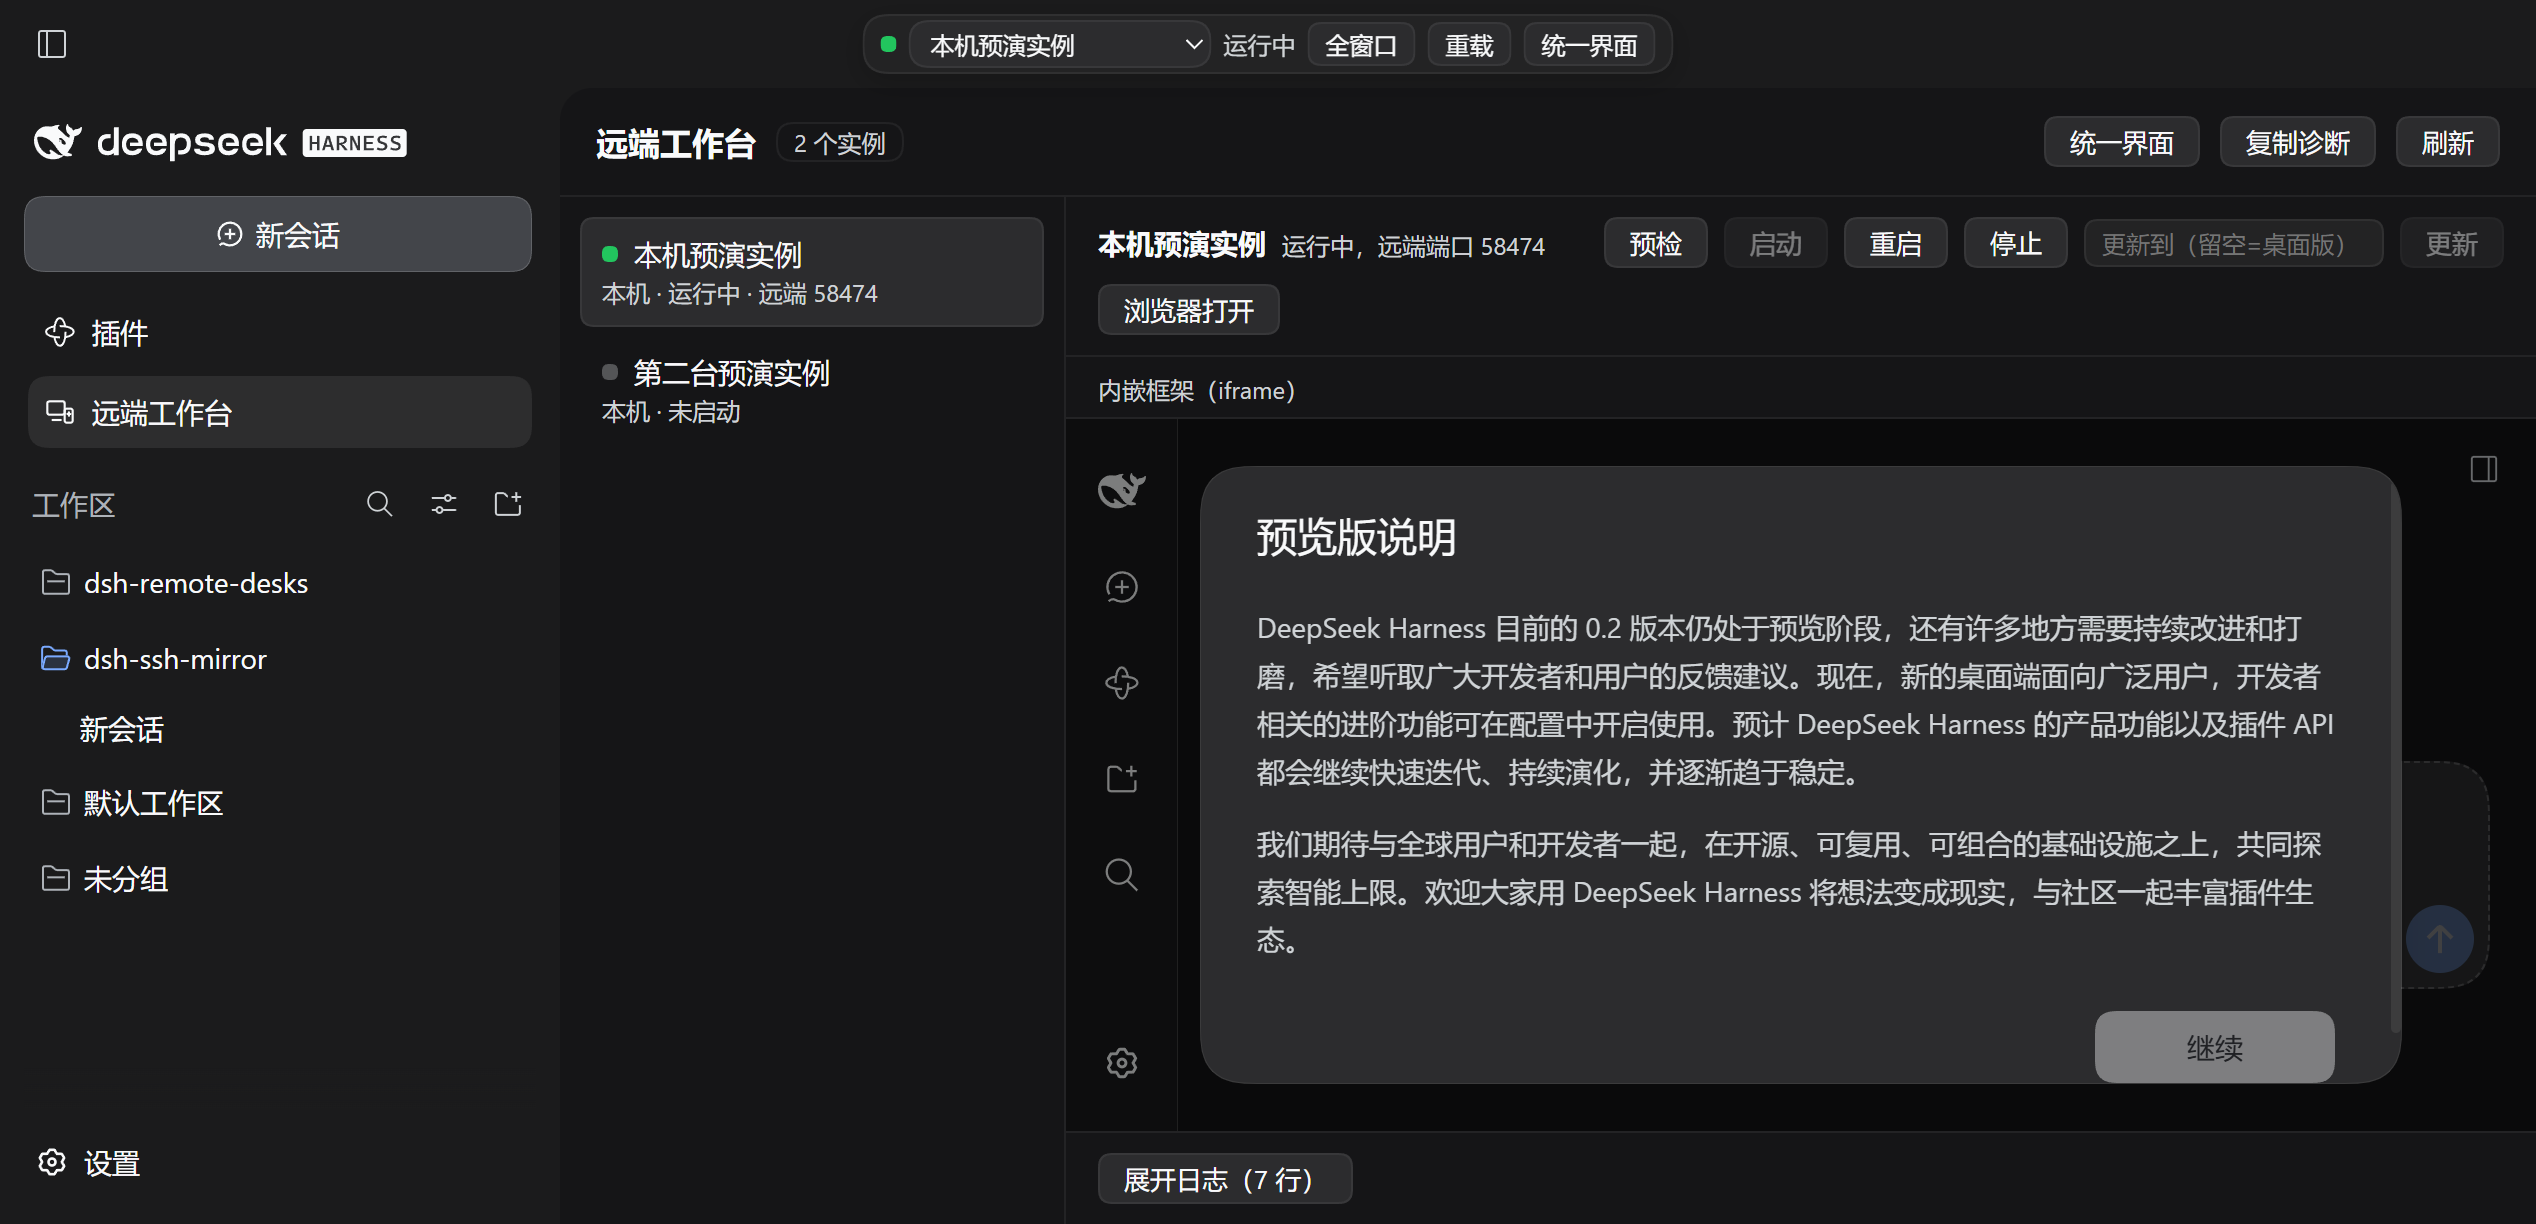2536x1224 pixels.
Task: Open settings gear in the iframe rail
Action: tap(1122, 1063)
